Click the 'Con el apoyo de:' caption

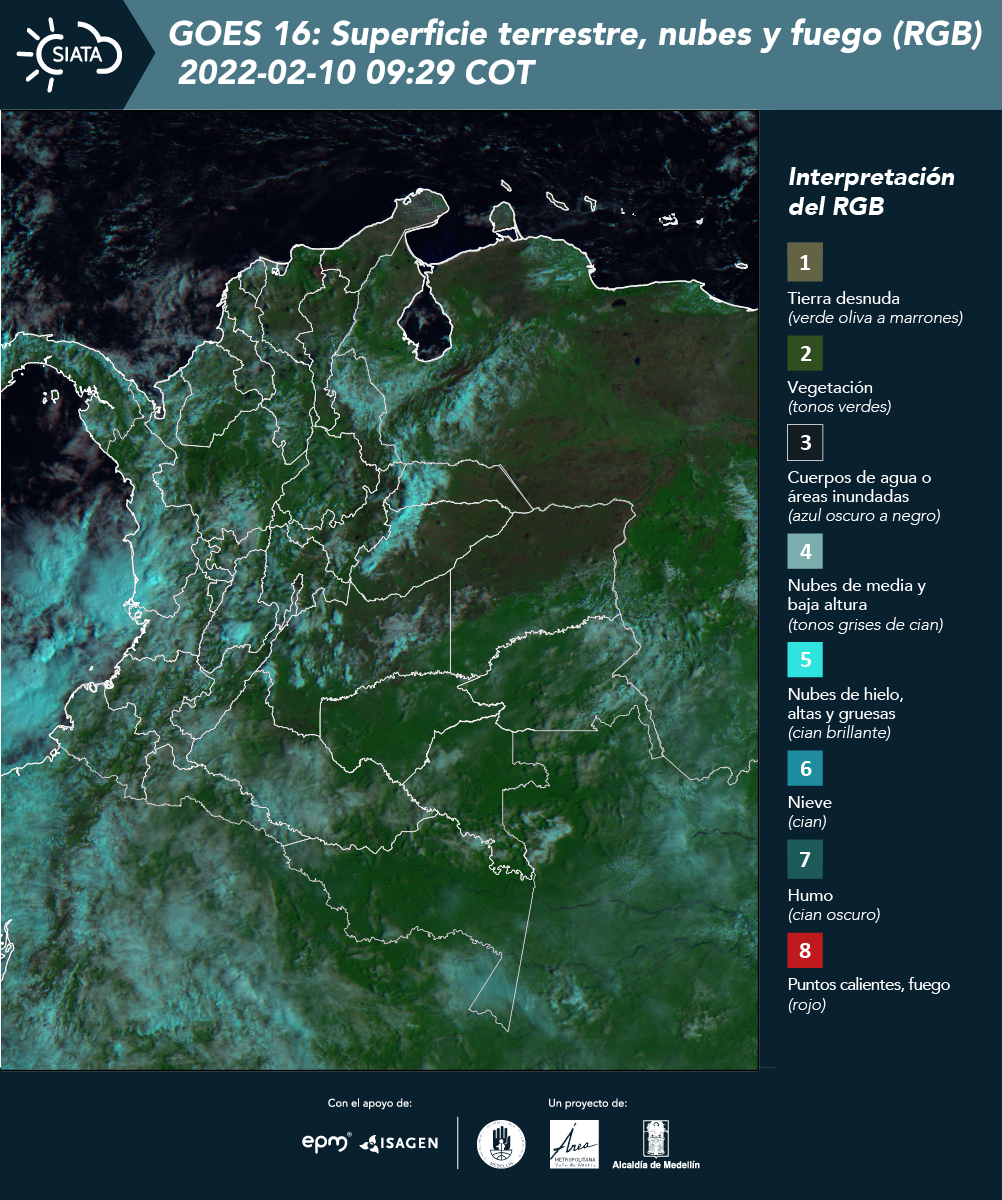click(370, 1103)
